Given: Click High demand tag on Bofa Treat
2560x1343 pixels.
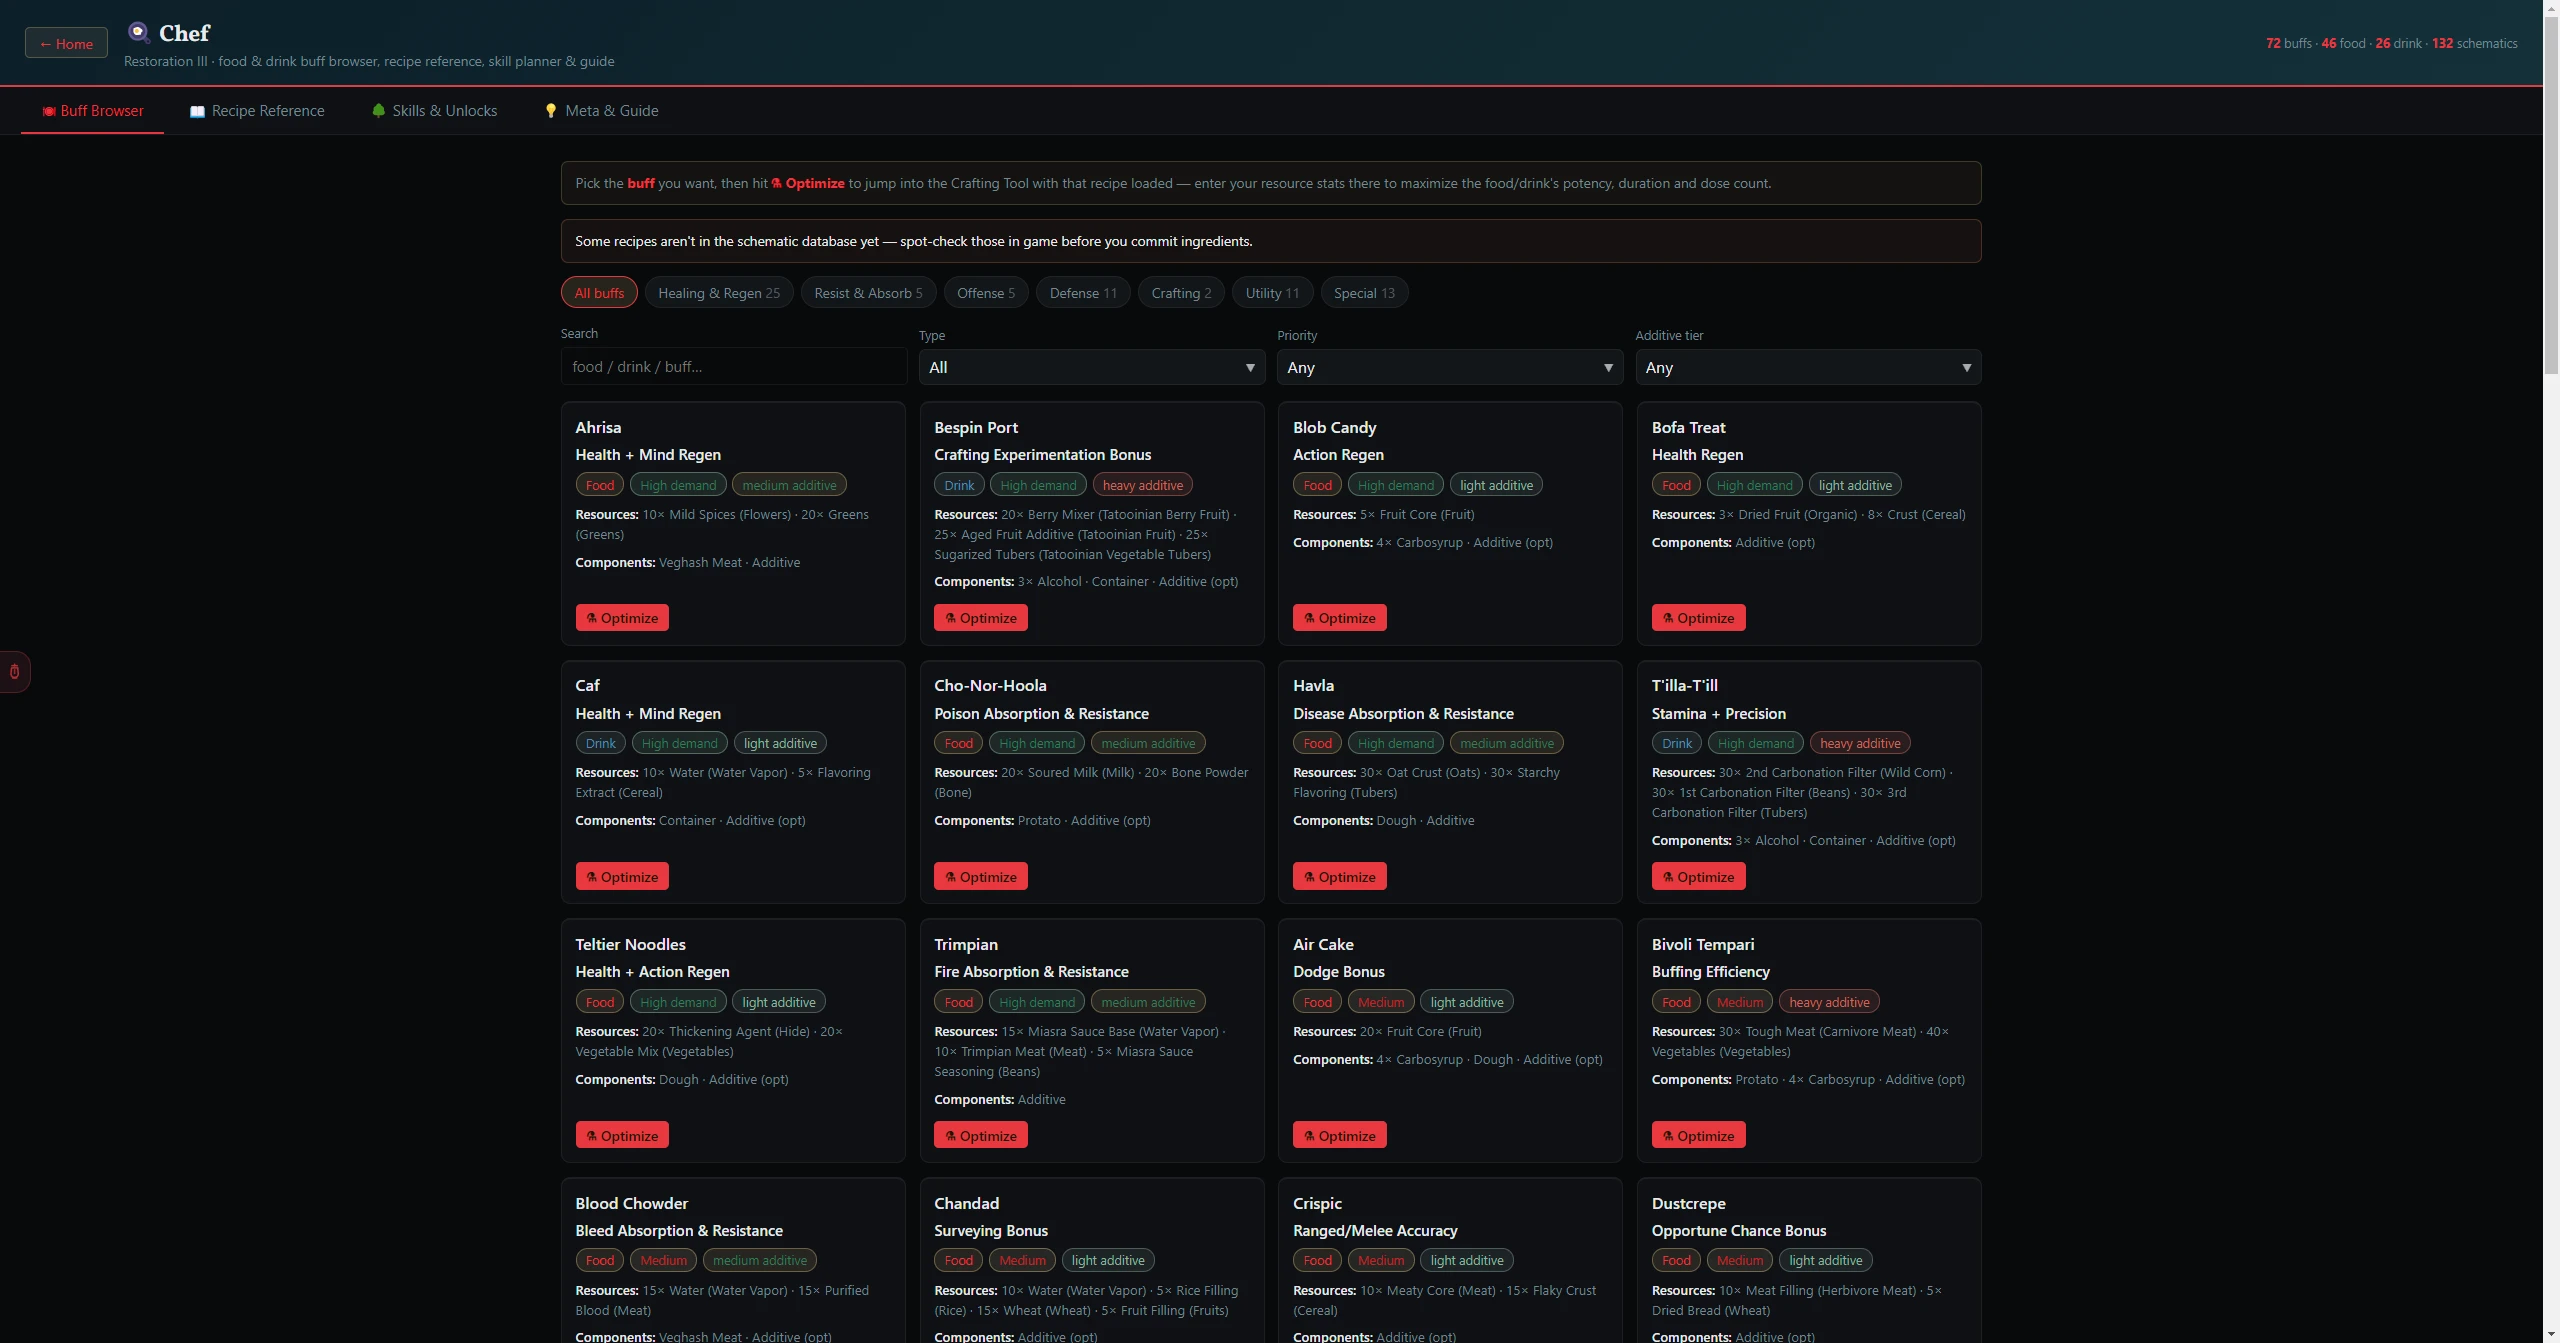Looking at the screenshot, I should click(1755, 485).
